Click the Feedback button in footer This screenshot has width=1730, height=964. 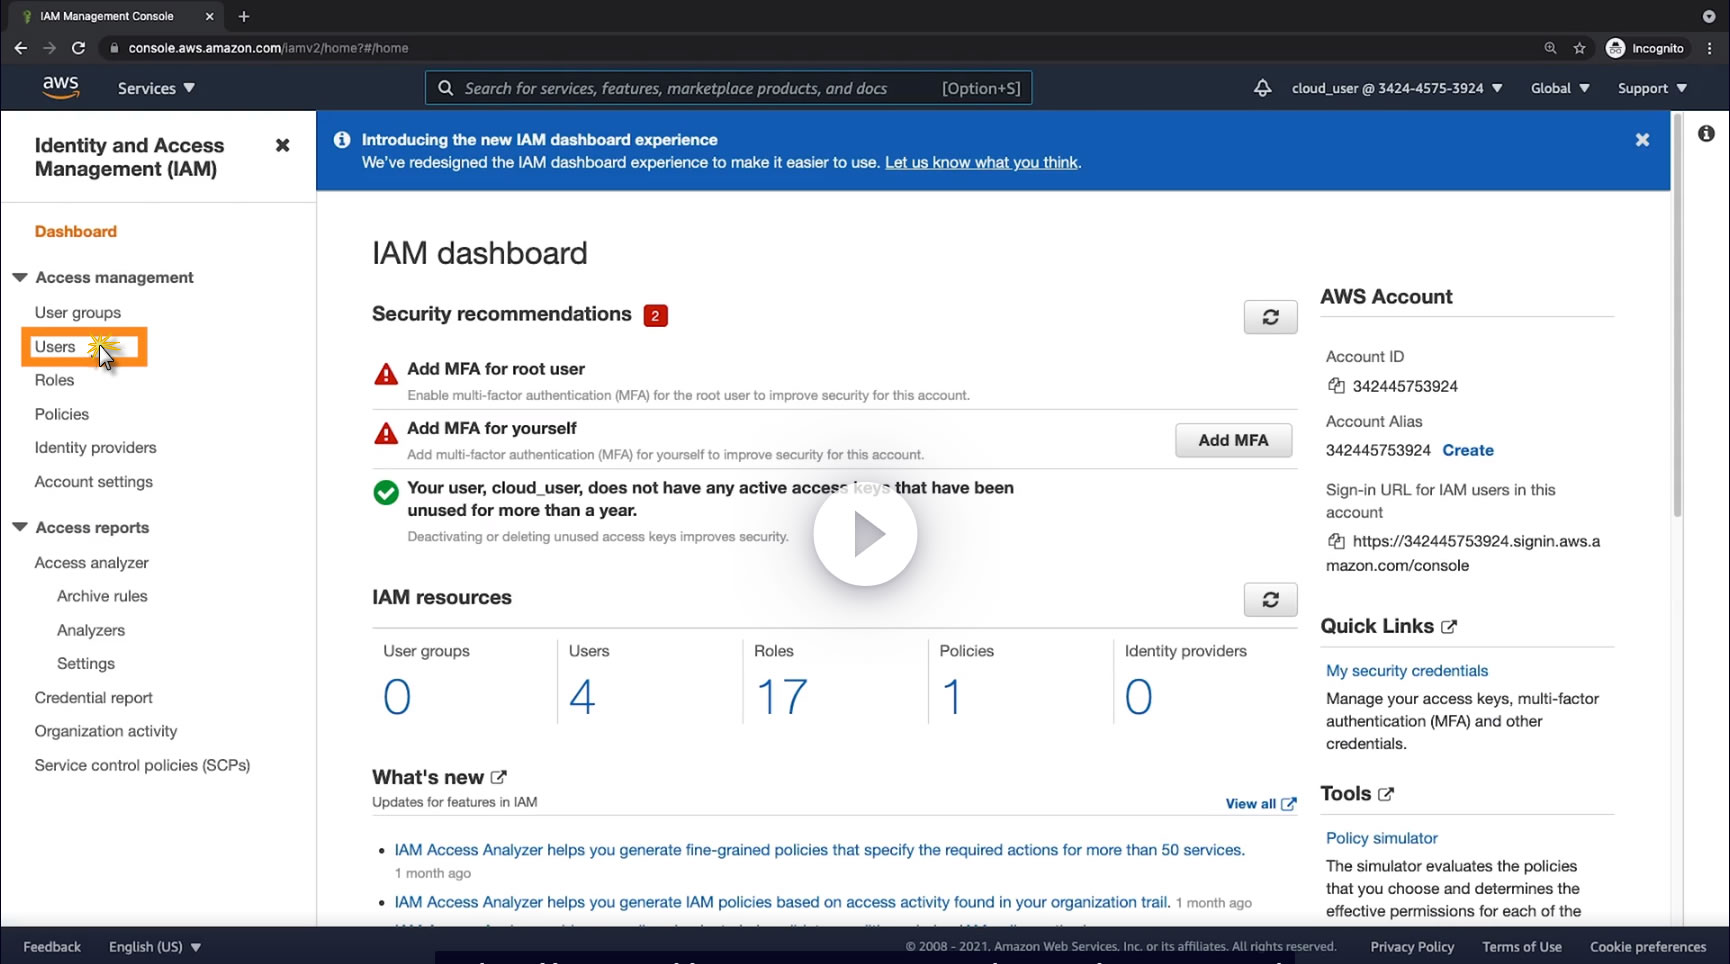(x=52, y=947)
